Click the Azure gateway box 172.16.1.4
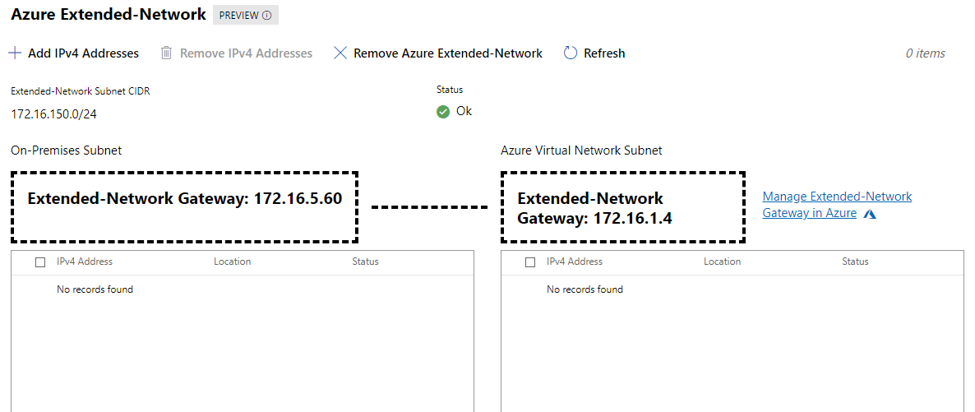This screenshot has width=975, height=412. click(x=623, y=207)
